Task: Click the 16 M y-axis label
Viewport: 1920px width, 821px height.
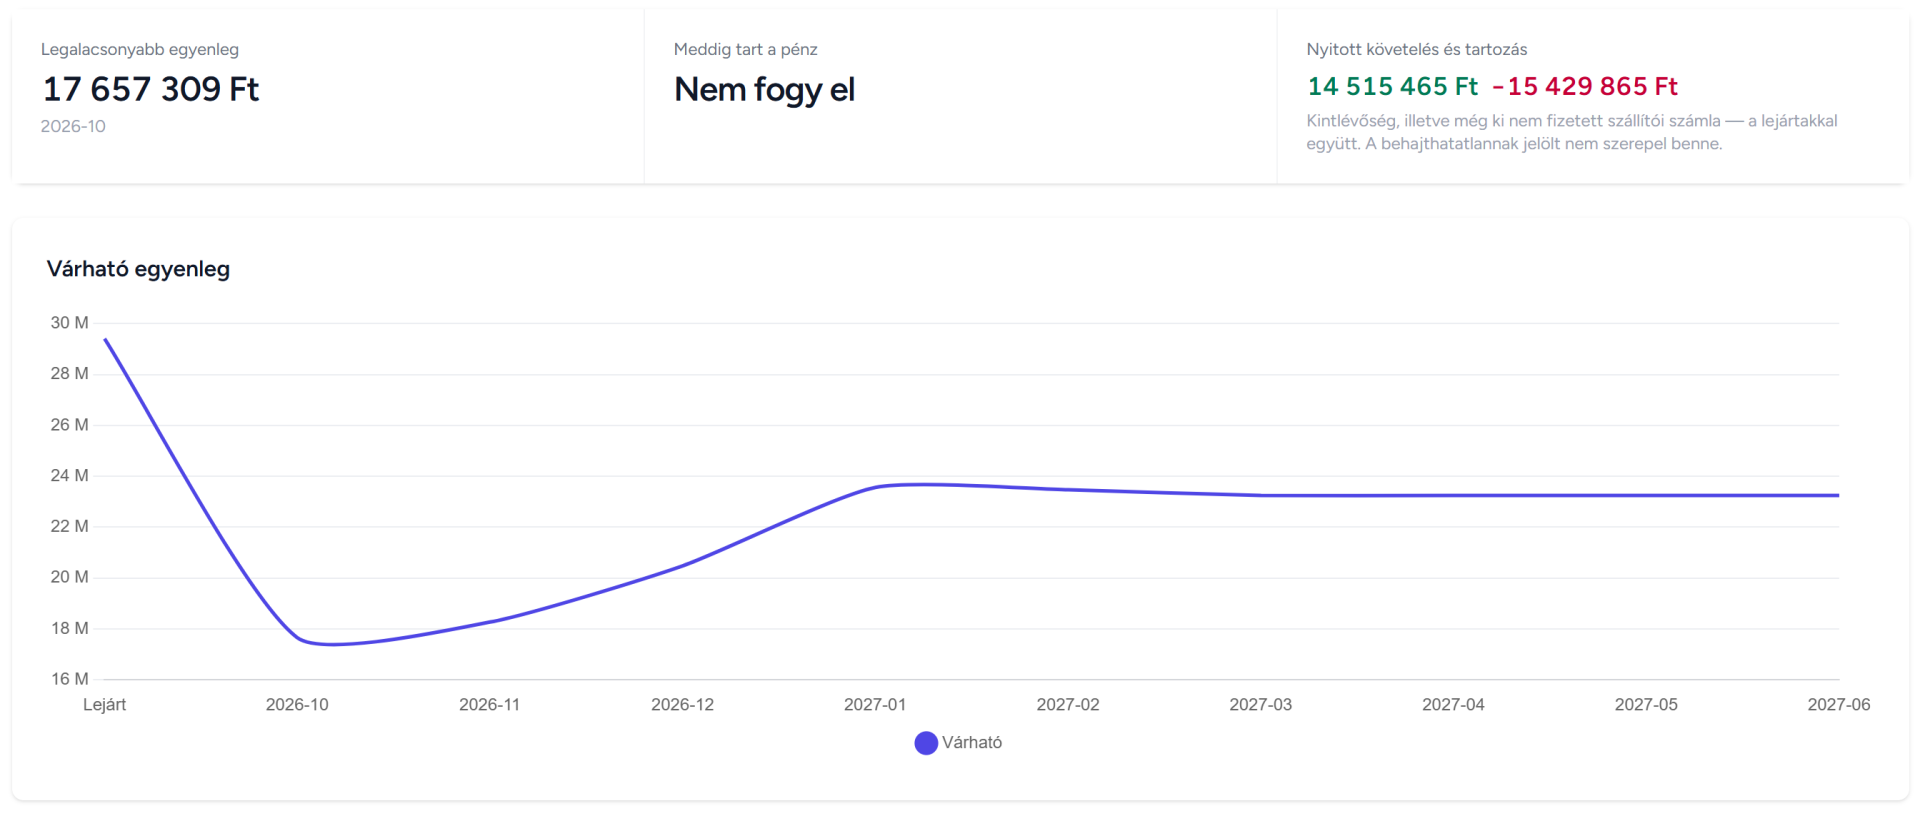Action: [70, 679]
